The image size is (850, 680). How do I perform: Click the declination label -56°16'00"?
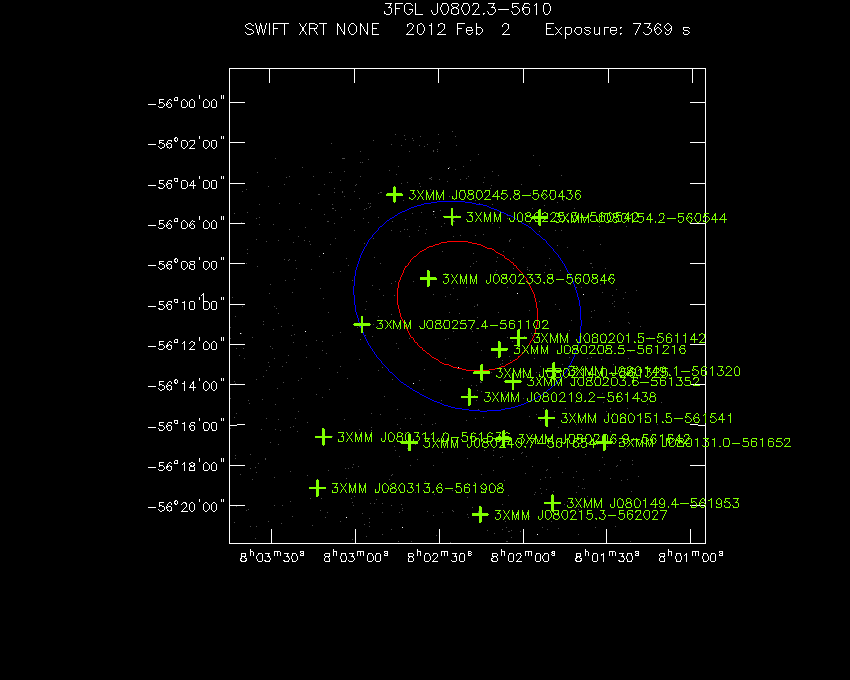pos(186,426)
